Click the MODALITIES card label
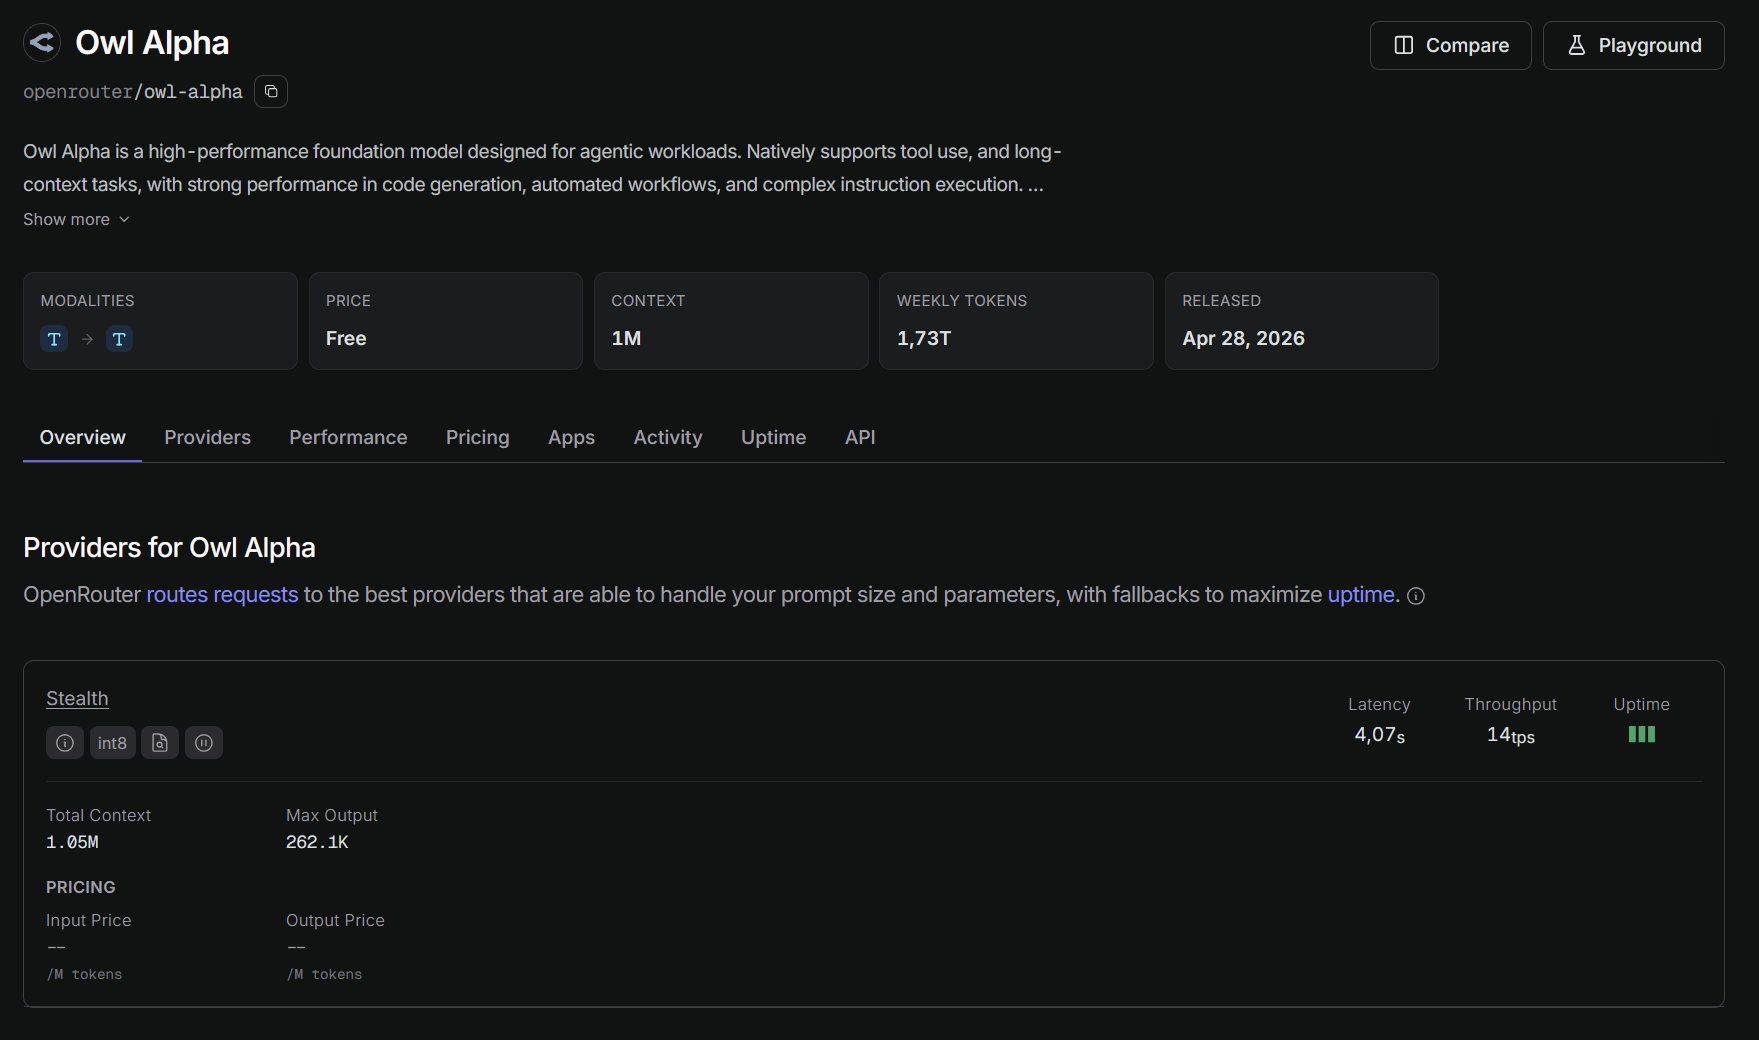This screenshot has height=1040, width=1759. (x=87, y=301)
